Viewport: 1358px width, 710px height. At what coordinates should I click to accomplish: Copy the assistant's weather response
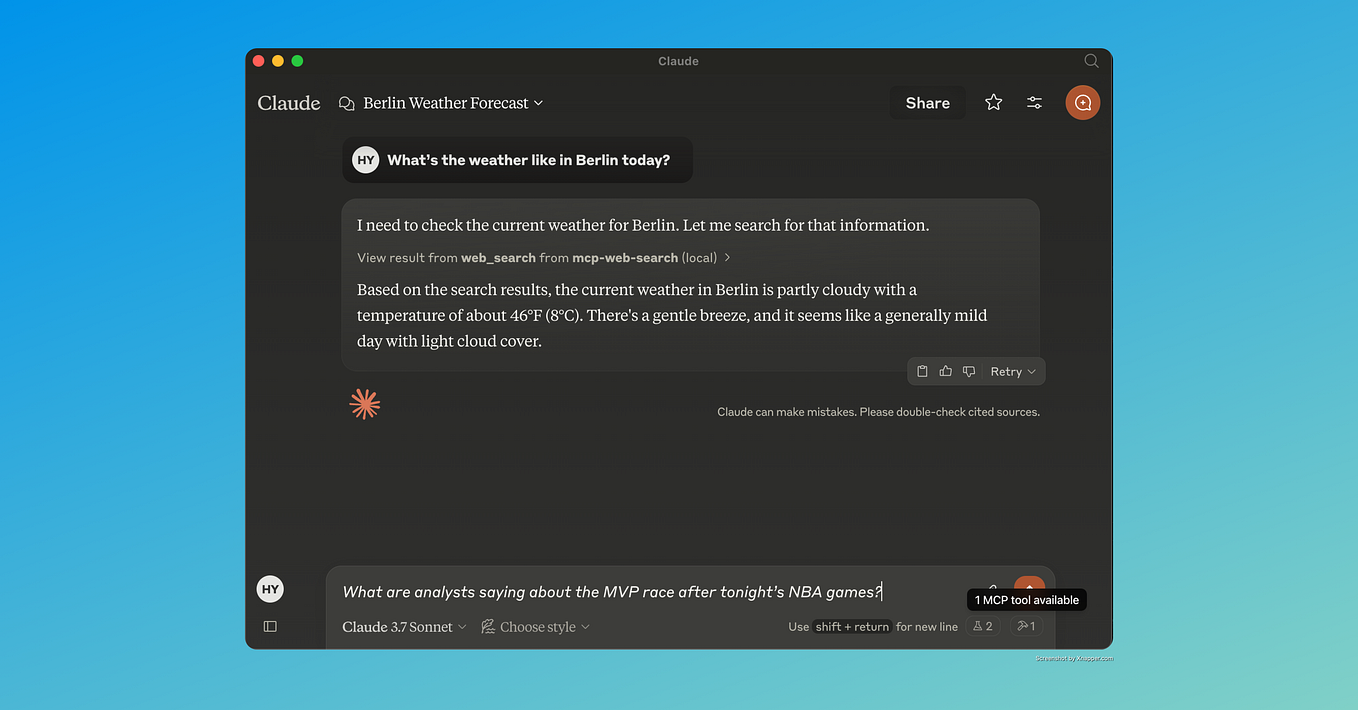(922, 371)
